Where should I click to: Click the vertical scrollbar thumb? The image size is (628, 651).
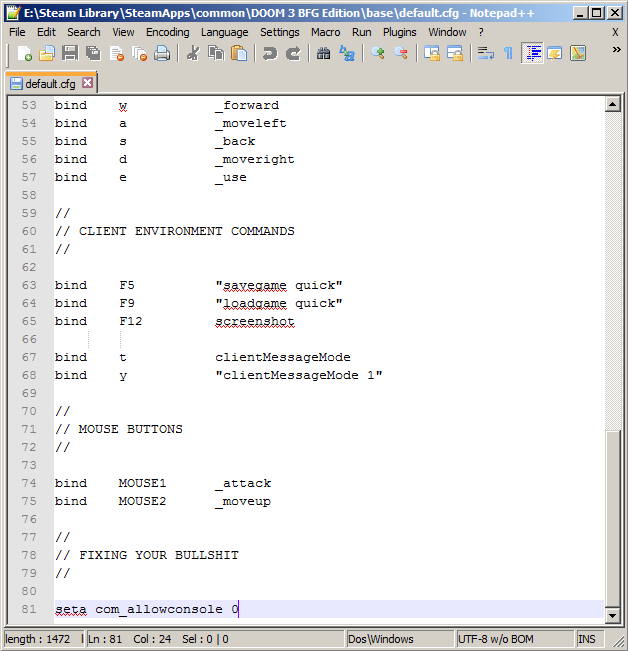pos(613,519)
